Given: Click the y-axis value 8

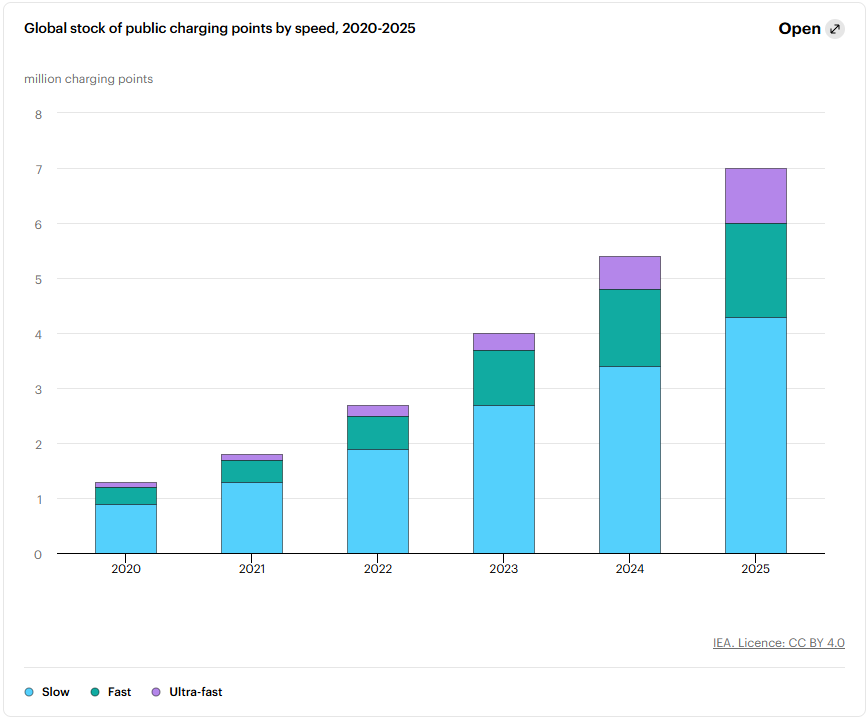Looking at the screenshot, I should pos(38,115).
